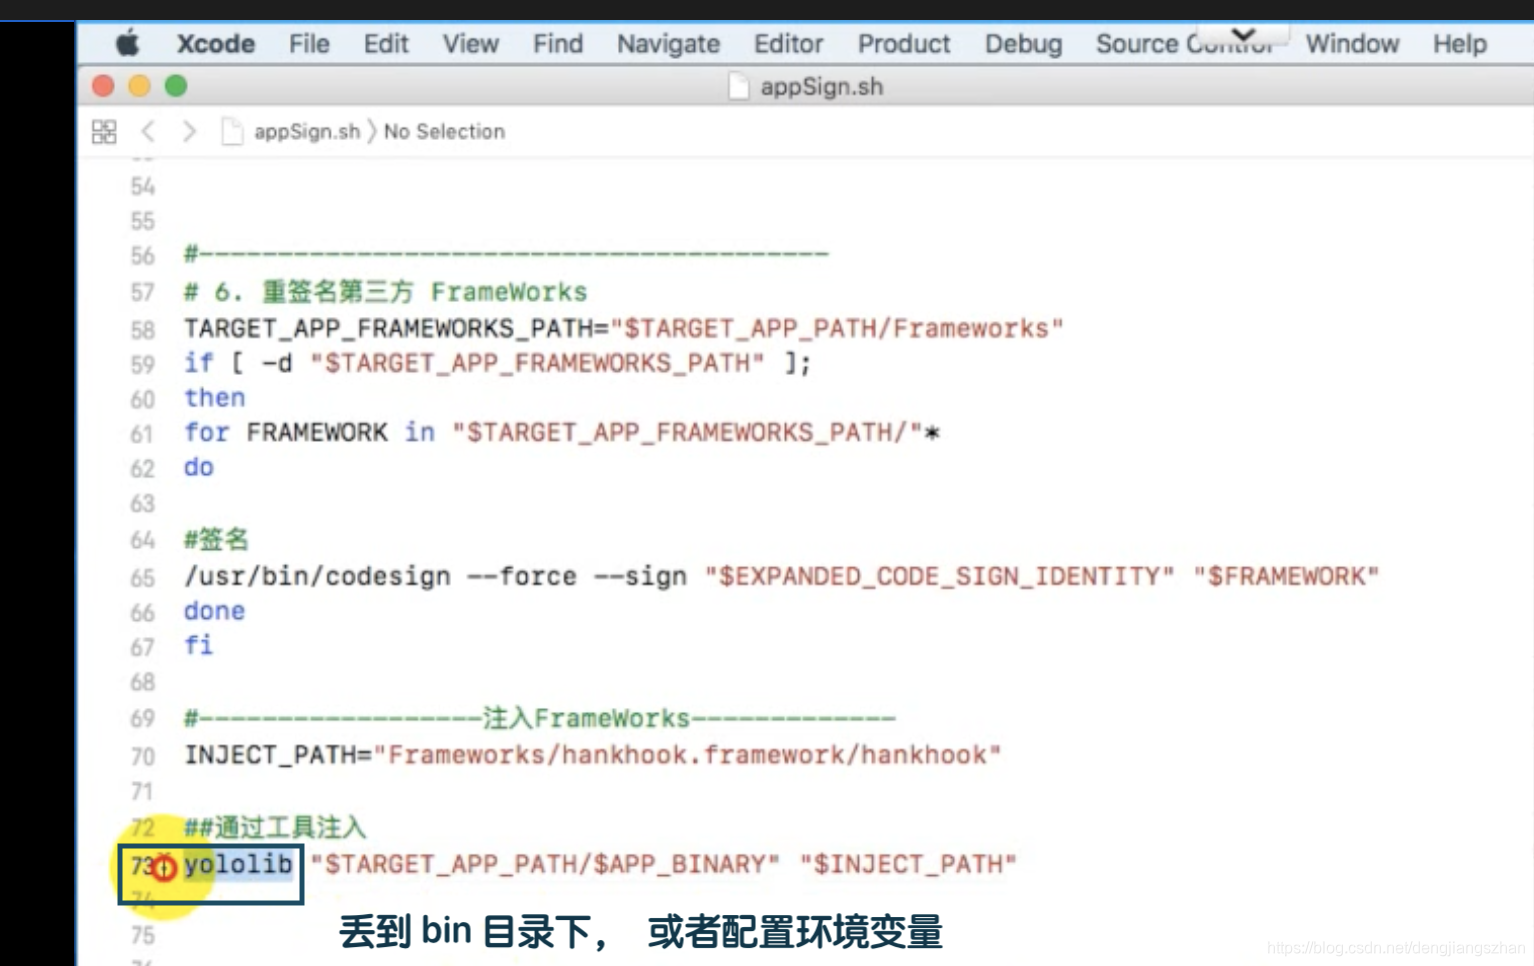Viewport: 1534px width, 966px height.
Task: Click the '#签名' comment on line 64
Action: 215,540
